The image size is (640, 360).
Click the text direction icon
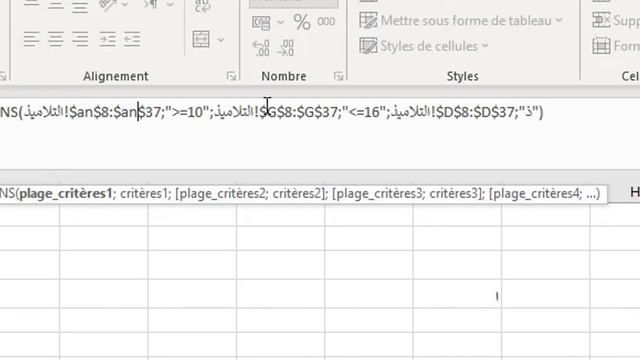152,5
